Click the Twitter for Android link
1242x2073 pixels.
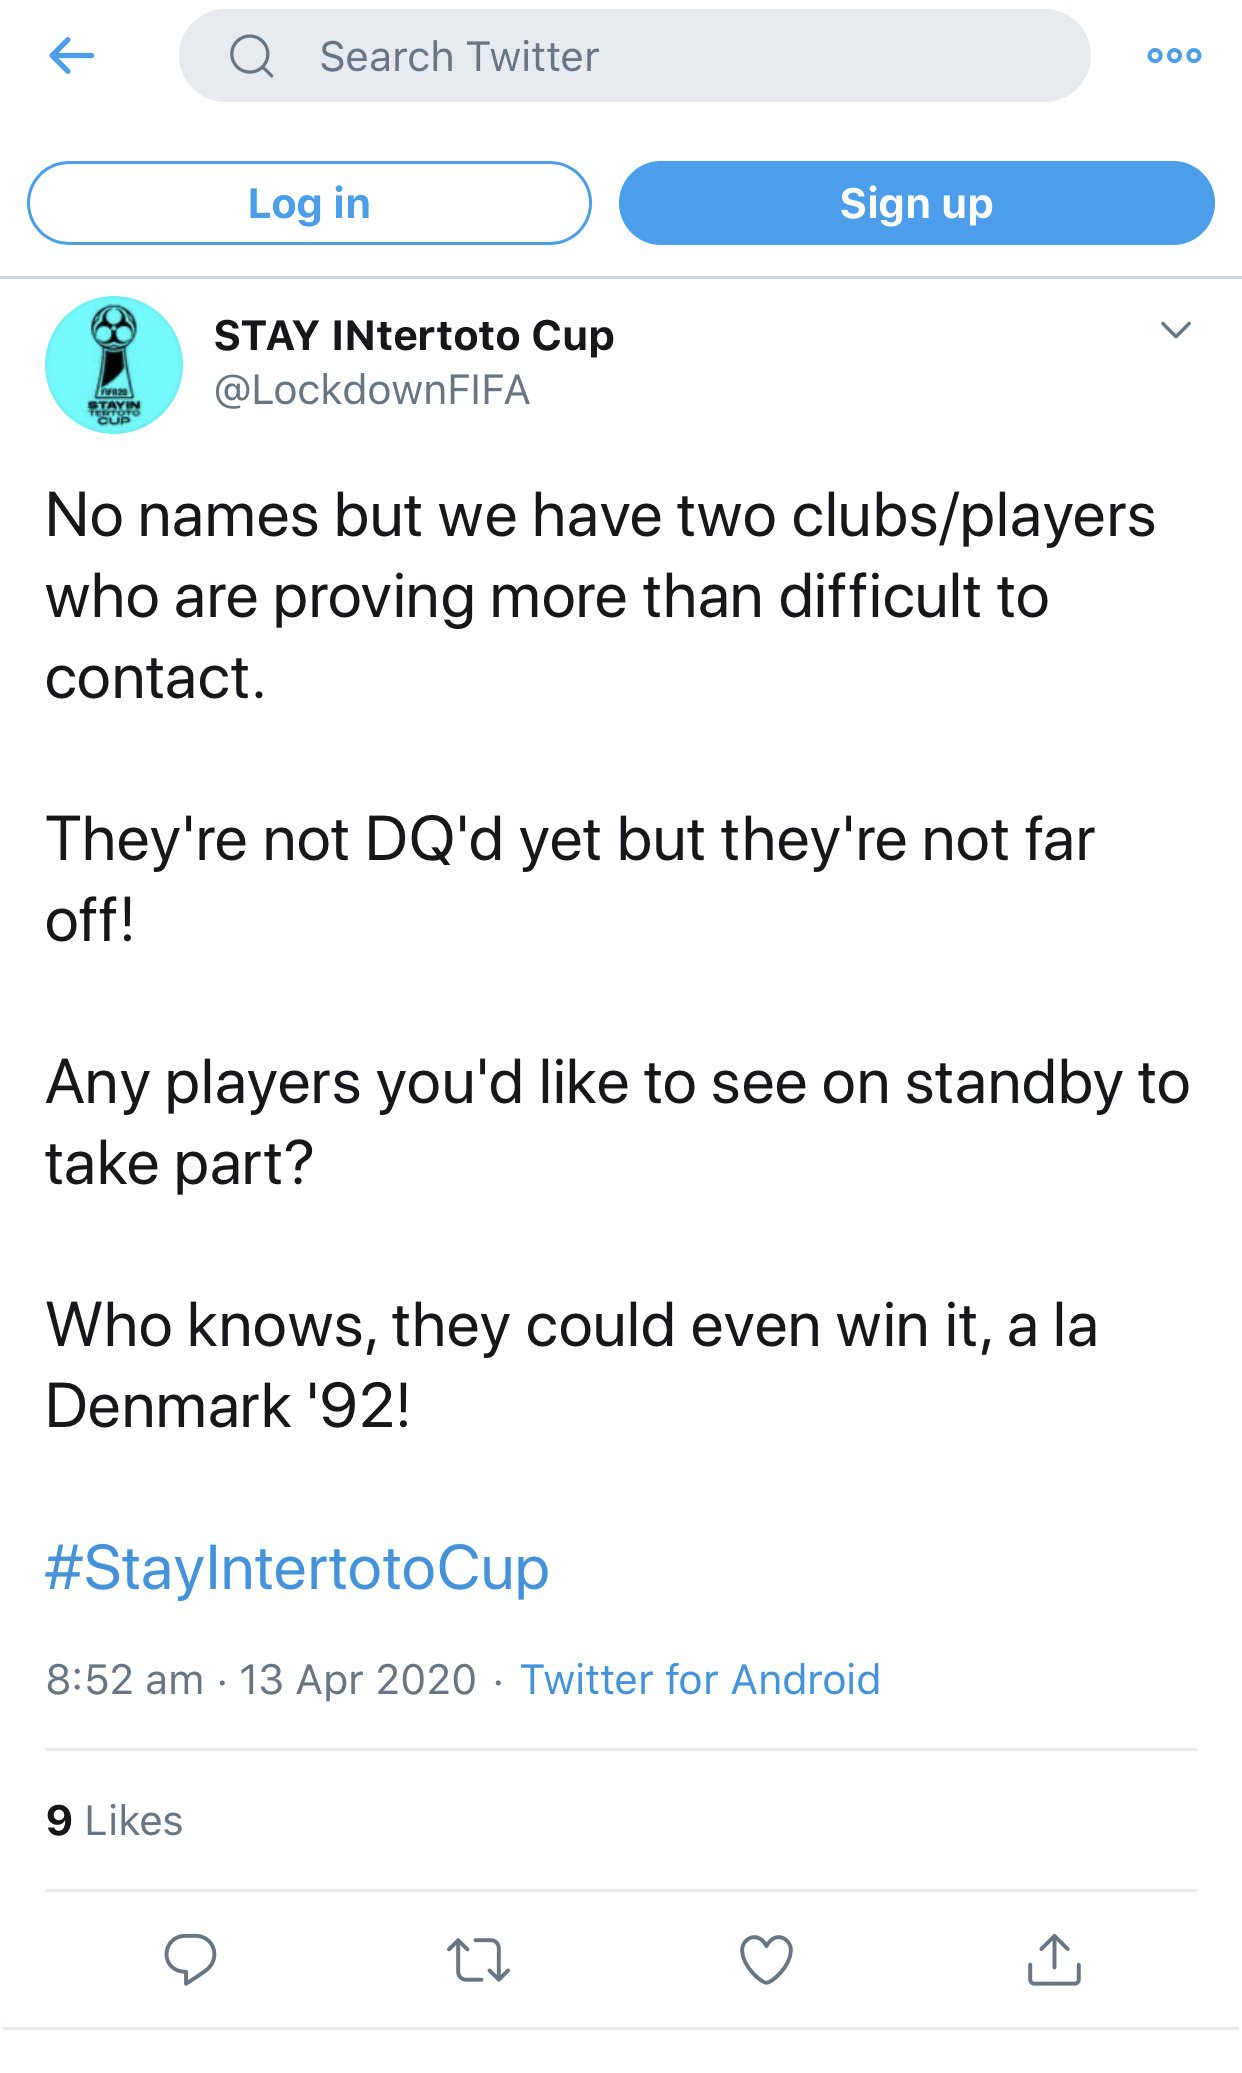coord(700,1679)
